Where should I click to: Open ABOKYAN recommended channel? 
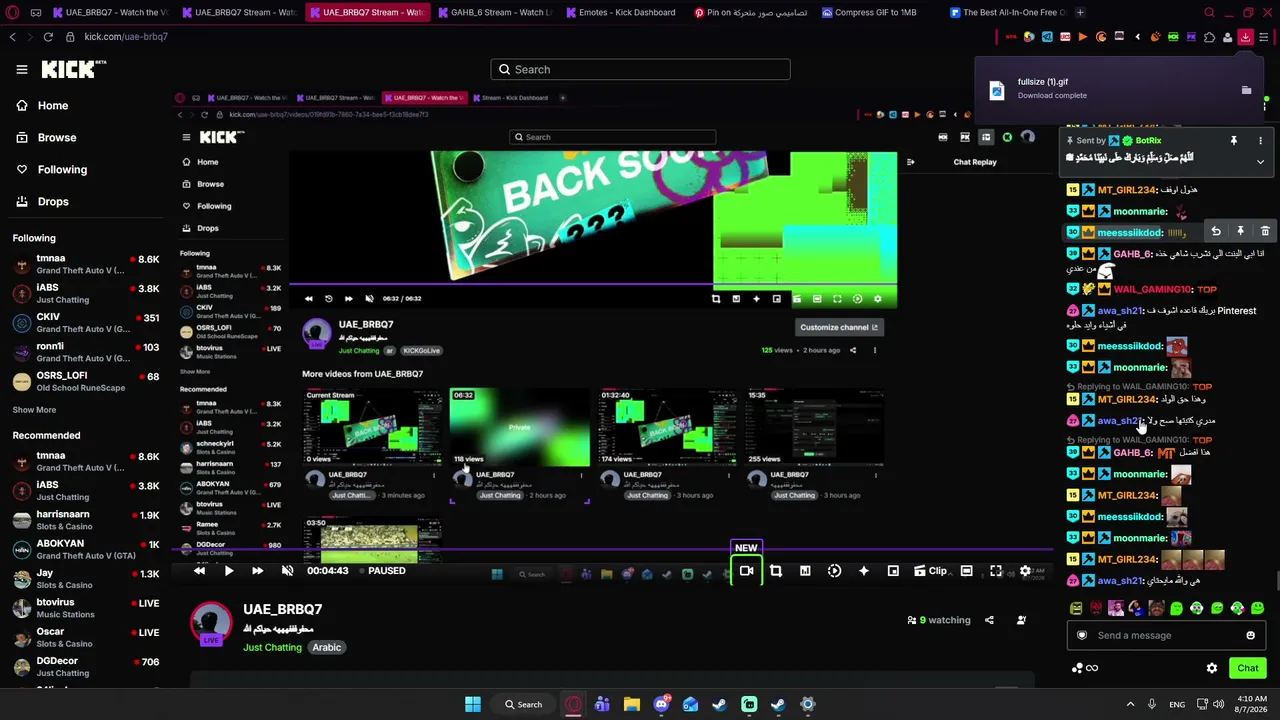click(85, 549)
